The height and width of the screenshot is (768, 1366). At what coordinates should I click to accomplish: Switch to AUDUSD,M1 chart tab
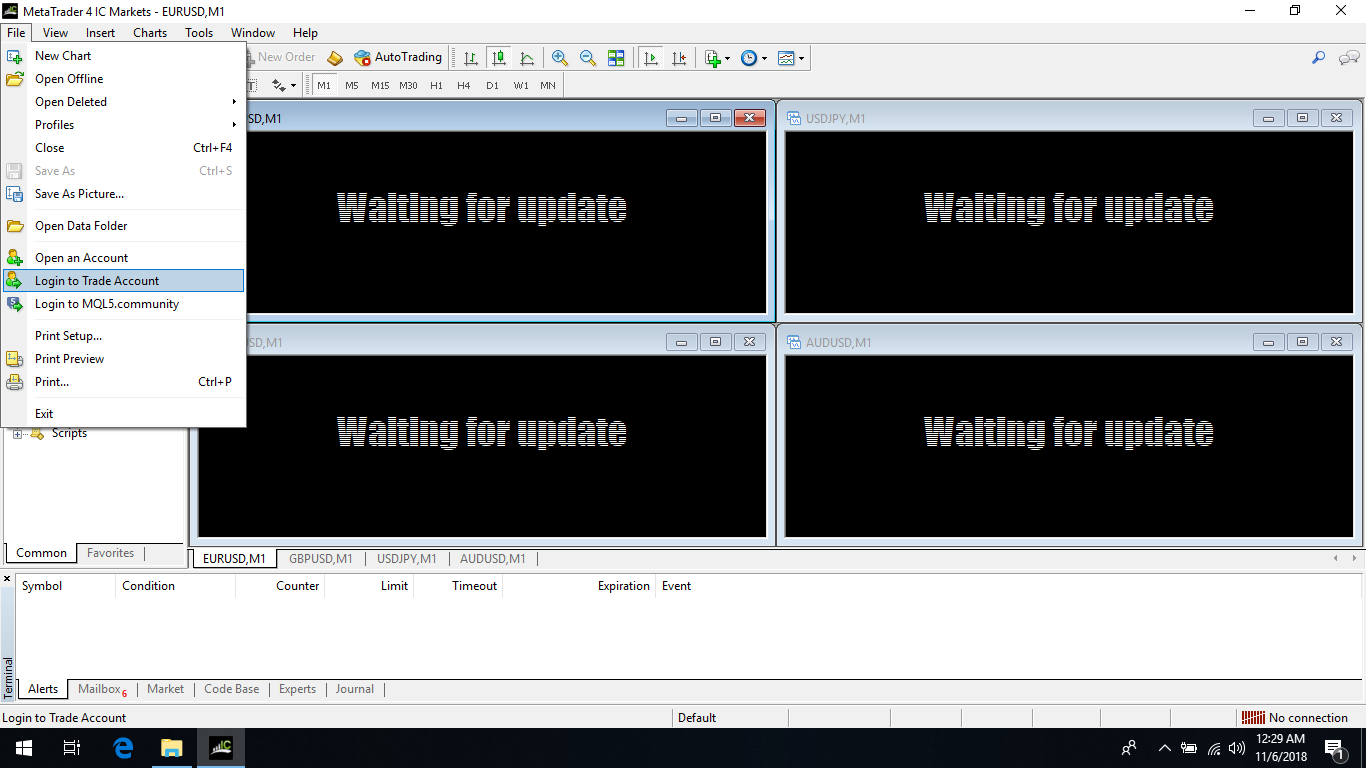492,559
